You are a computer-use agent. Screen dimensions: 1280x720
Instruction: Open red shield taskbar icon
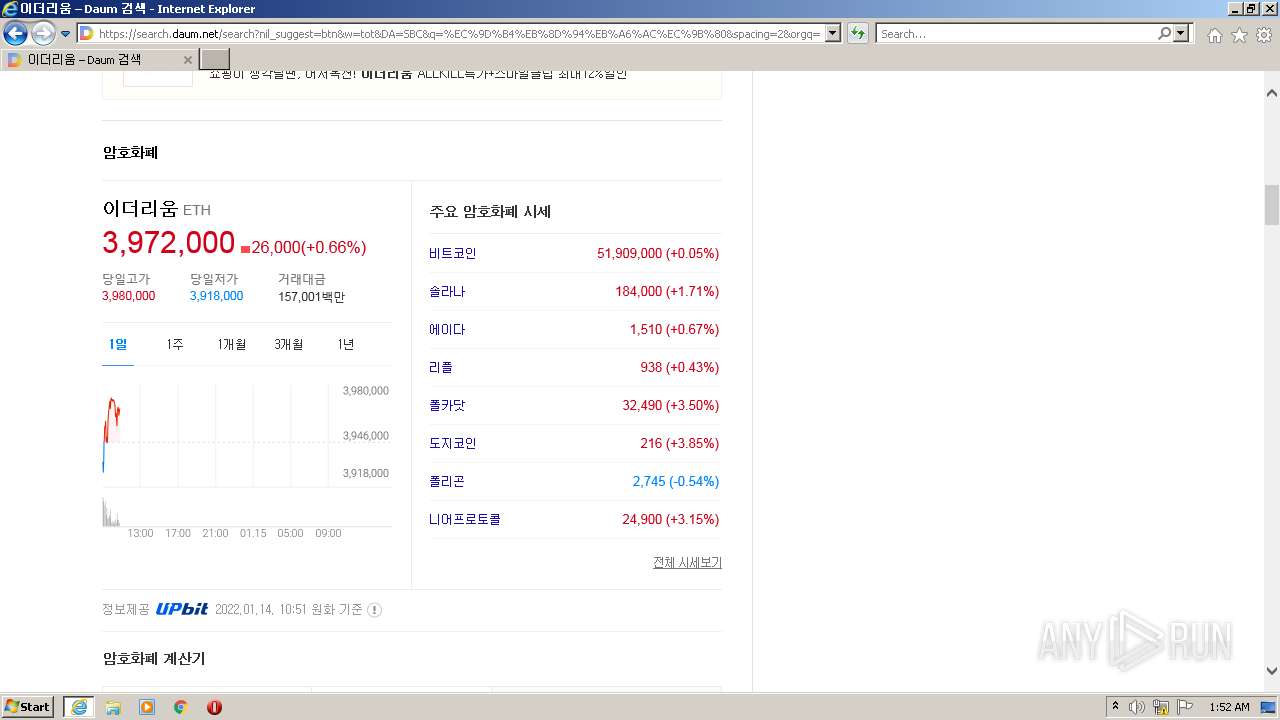[x=214, y=707]
